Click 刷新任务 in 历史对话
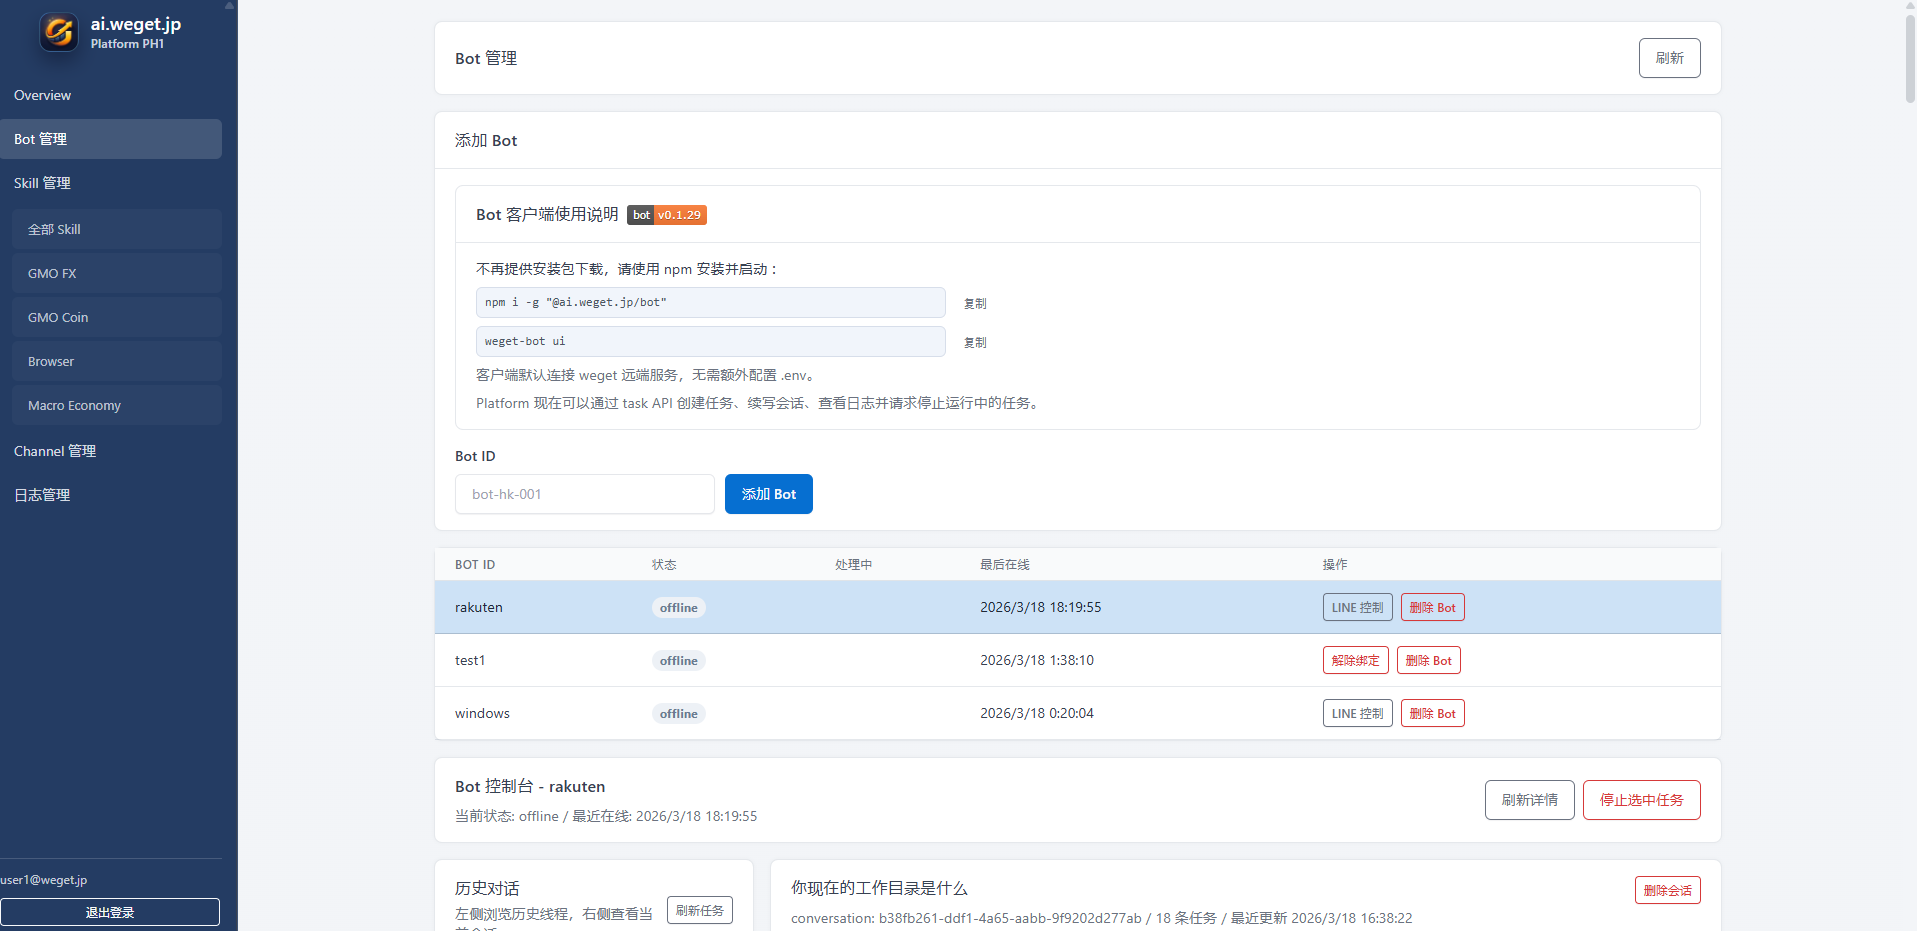Screen dimensions: 1917x931 [x=699, y=910]
